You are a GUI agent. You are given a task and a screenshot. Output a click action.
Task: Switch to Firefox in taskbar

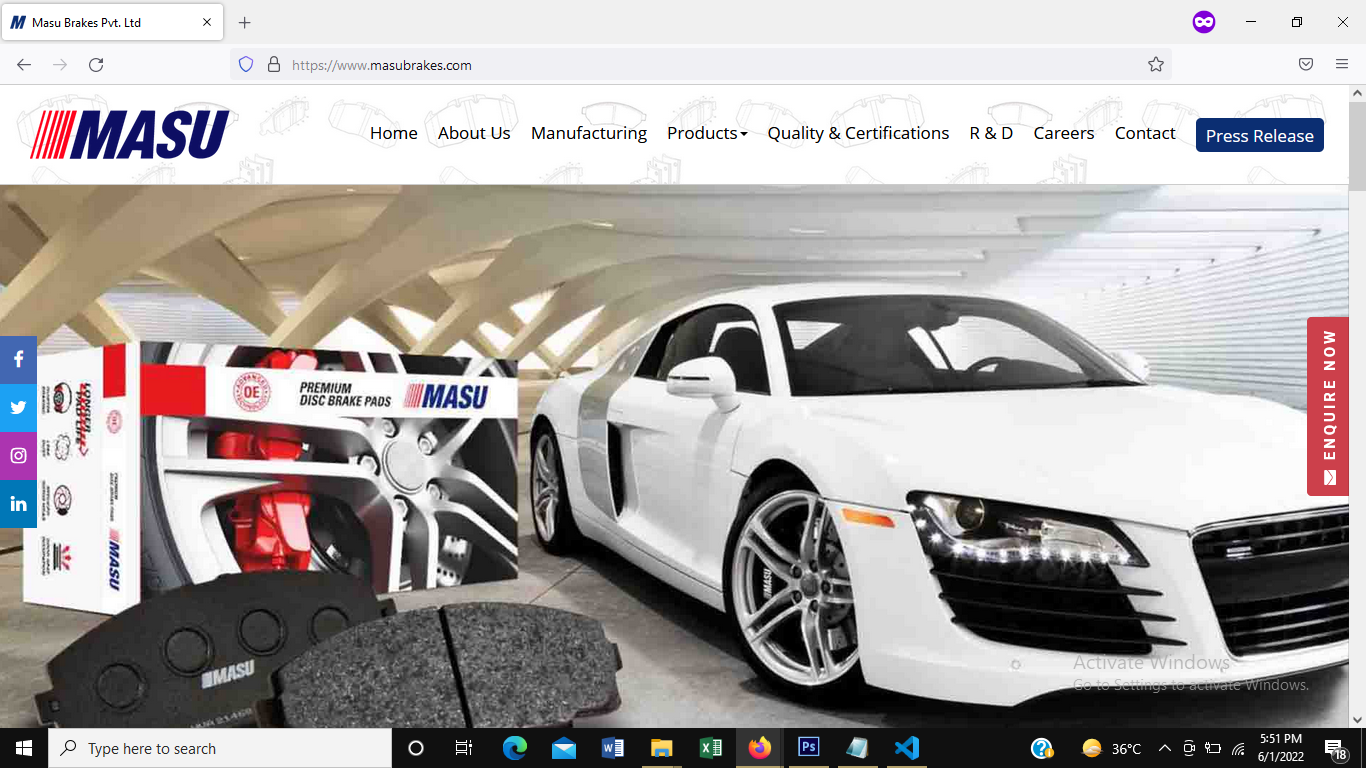760,748
